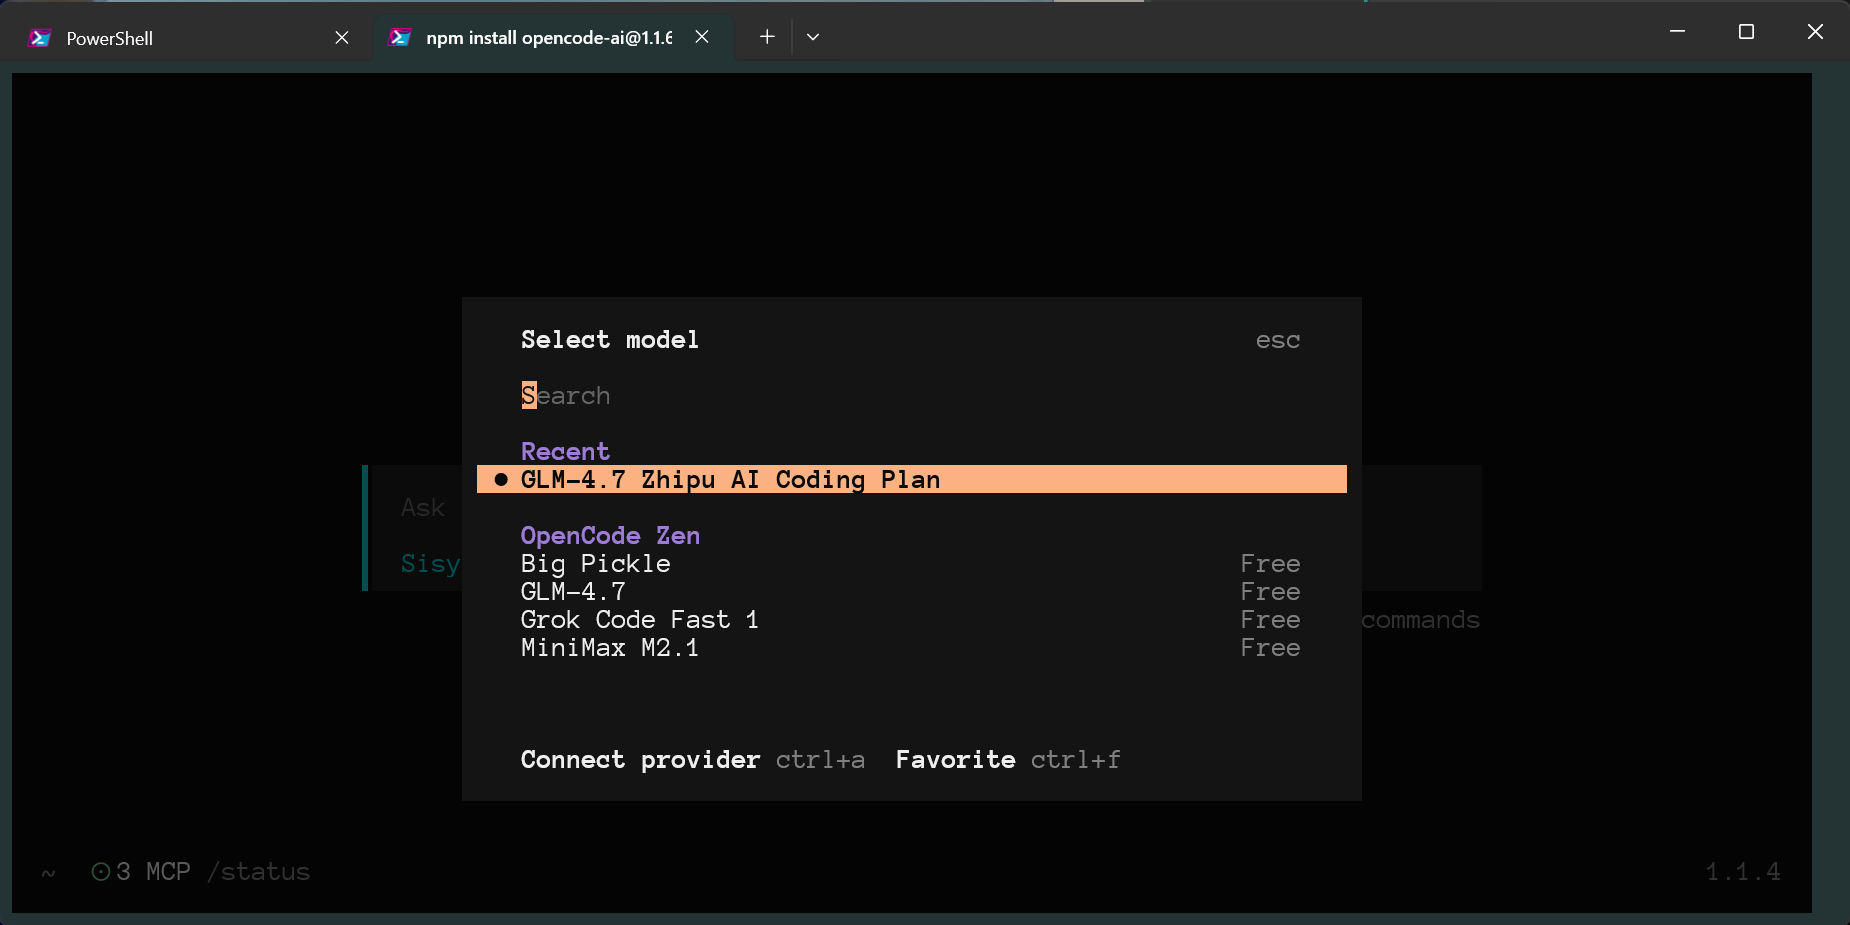Click Favorite in the model dialog

coord(954,760)
